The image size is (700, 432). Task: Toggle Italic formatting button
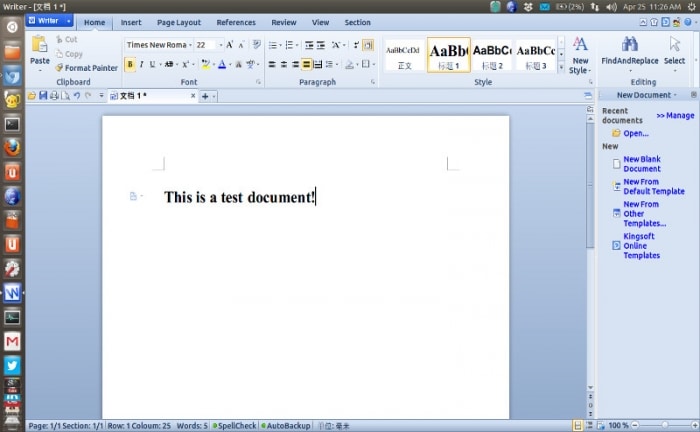pyautogui.click(x=142, y=65)
